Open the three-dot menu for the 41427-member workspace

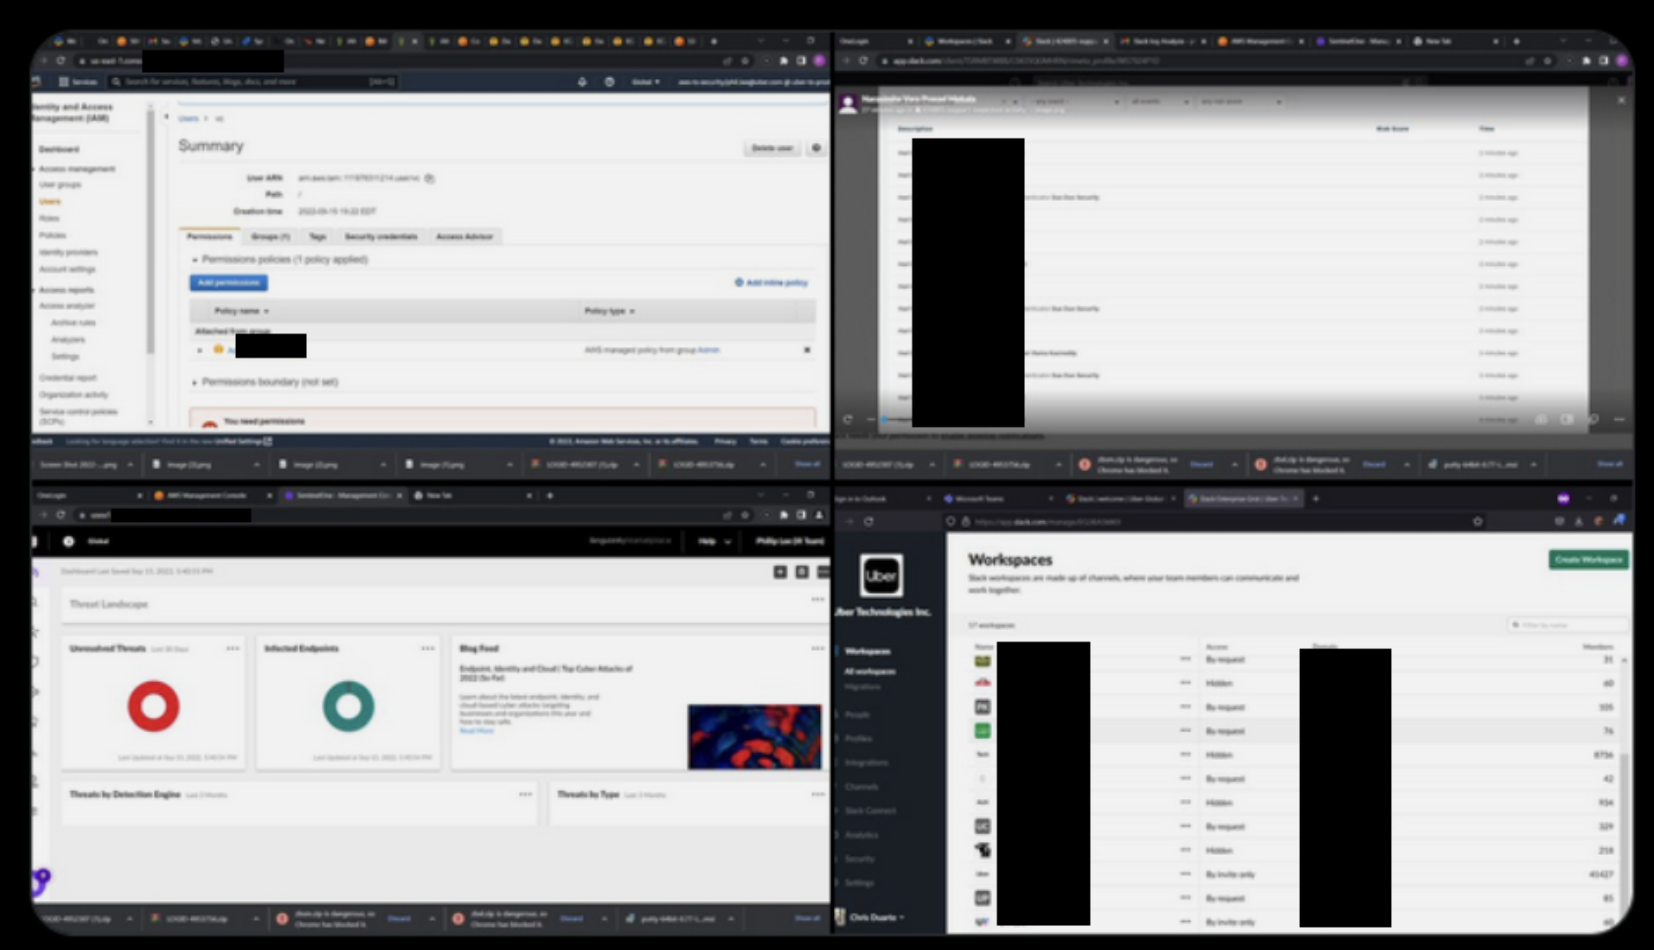[1185, 874]
